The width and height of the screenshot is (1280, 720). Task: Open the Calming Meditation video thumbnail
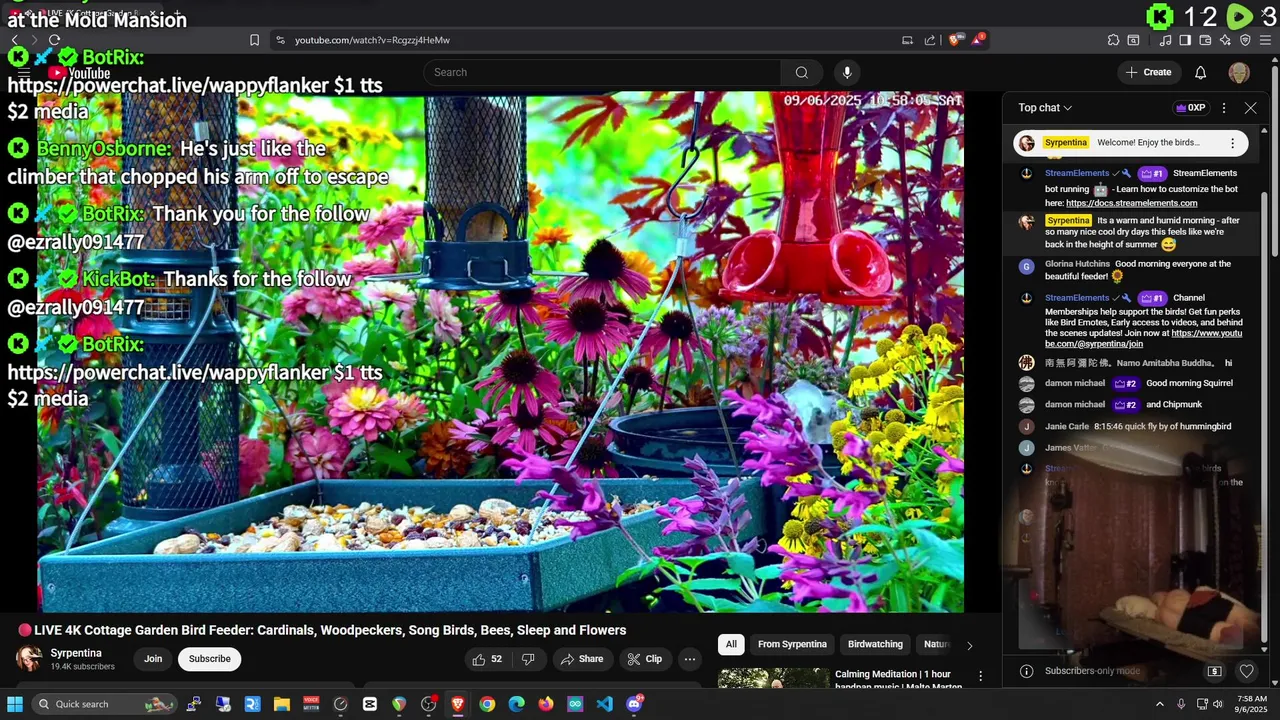pyautogui.click(x=772, y=679)
